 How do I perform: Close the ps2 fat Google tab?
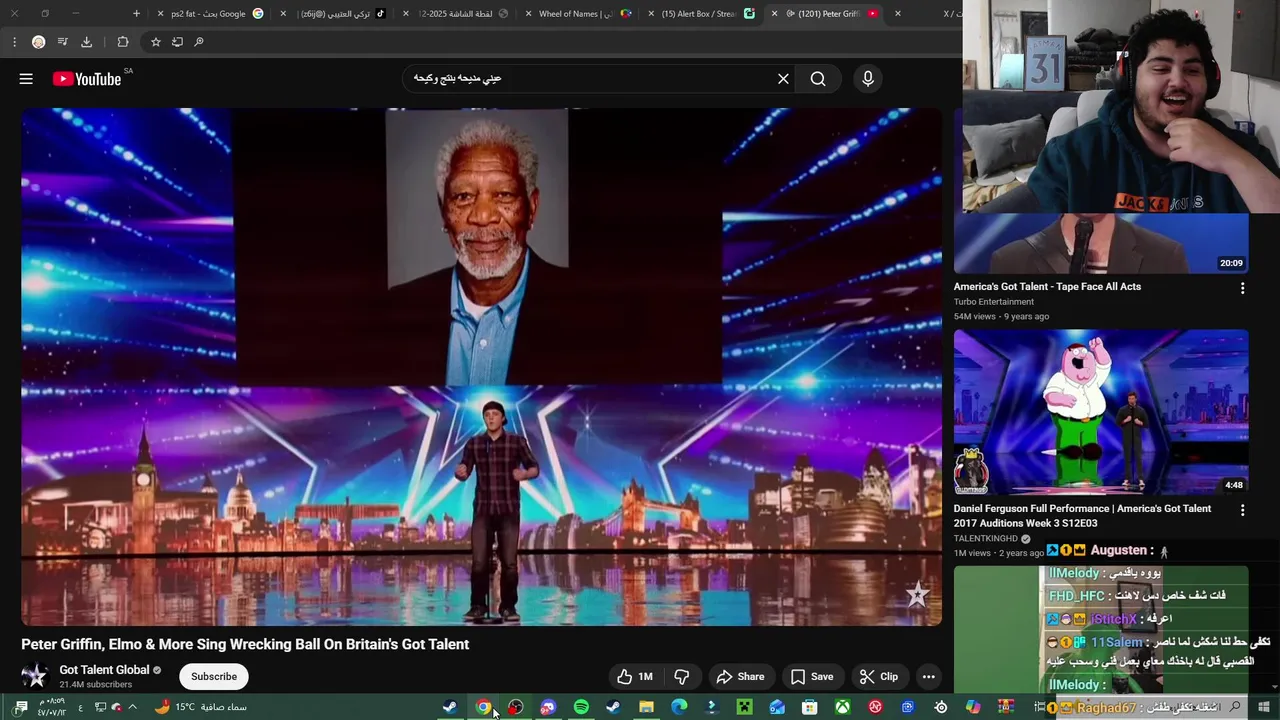tap(161, 14)
